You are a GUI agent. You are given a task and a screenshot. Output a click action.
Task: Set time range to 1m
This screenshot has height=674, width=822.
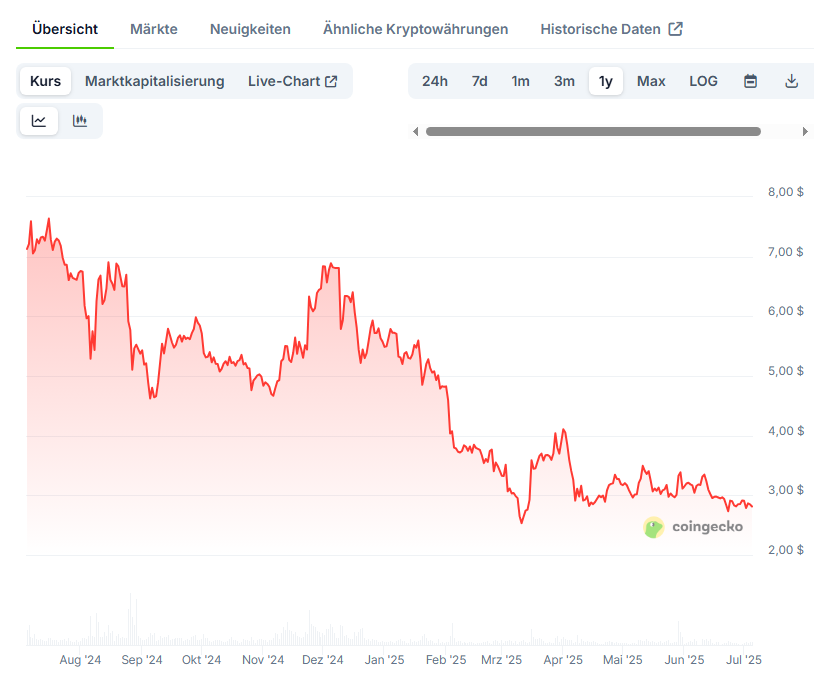pyautogui.click(x=520, y=81)
